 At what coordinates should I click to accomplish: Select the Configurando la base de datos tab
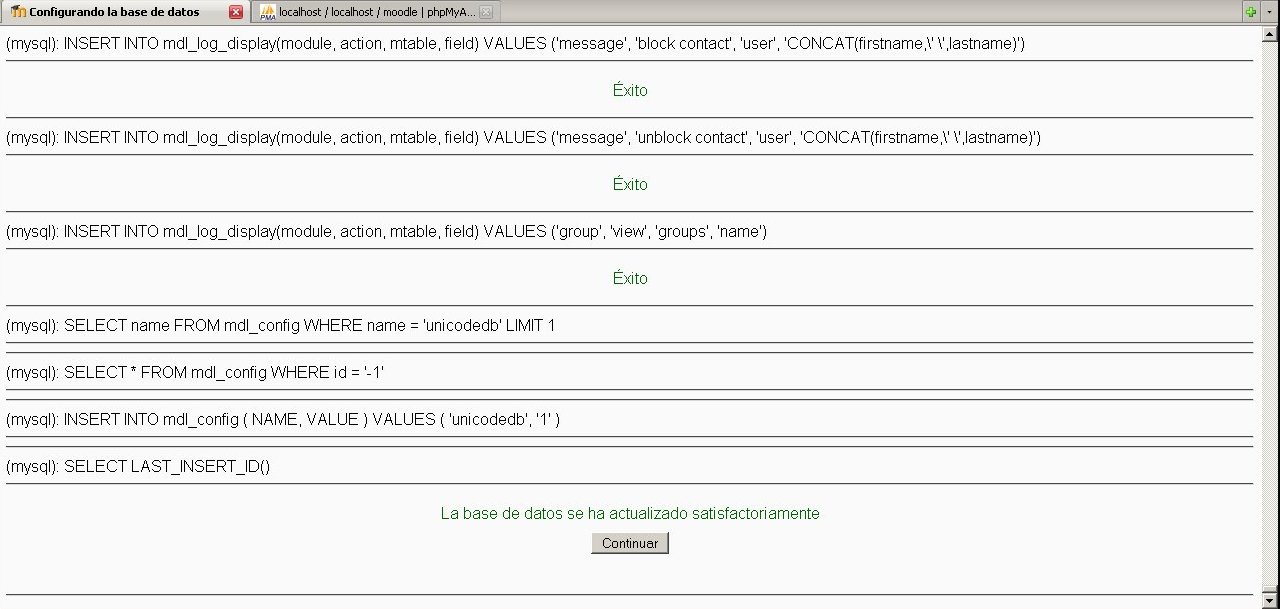(113, 12)
